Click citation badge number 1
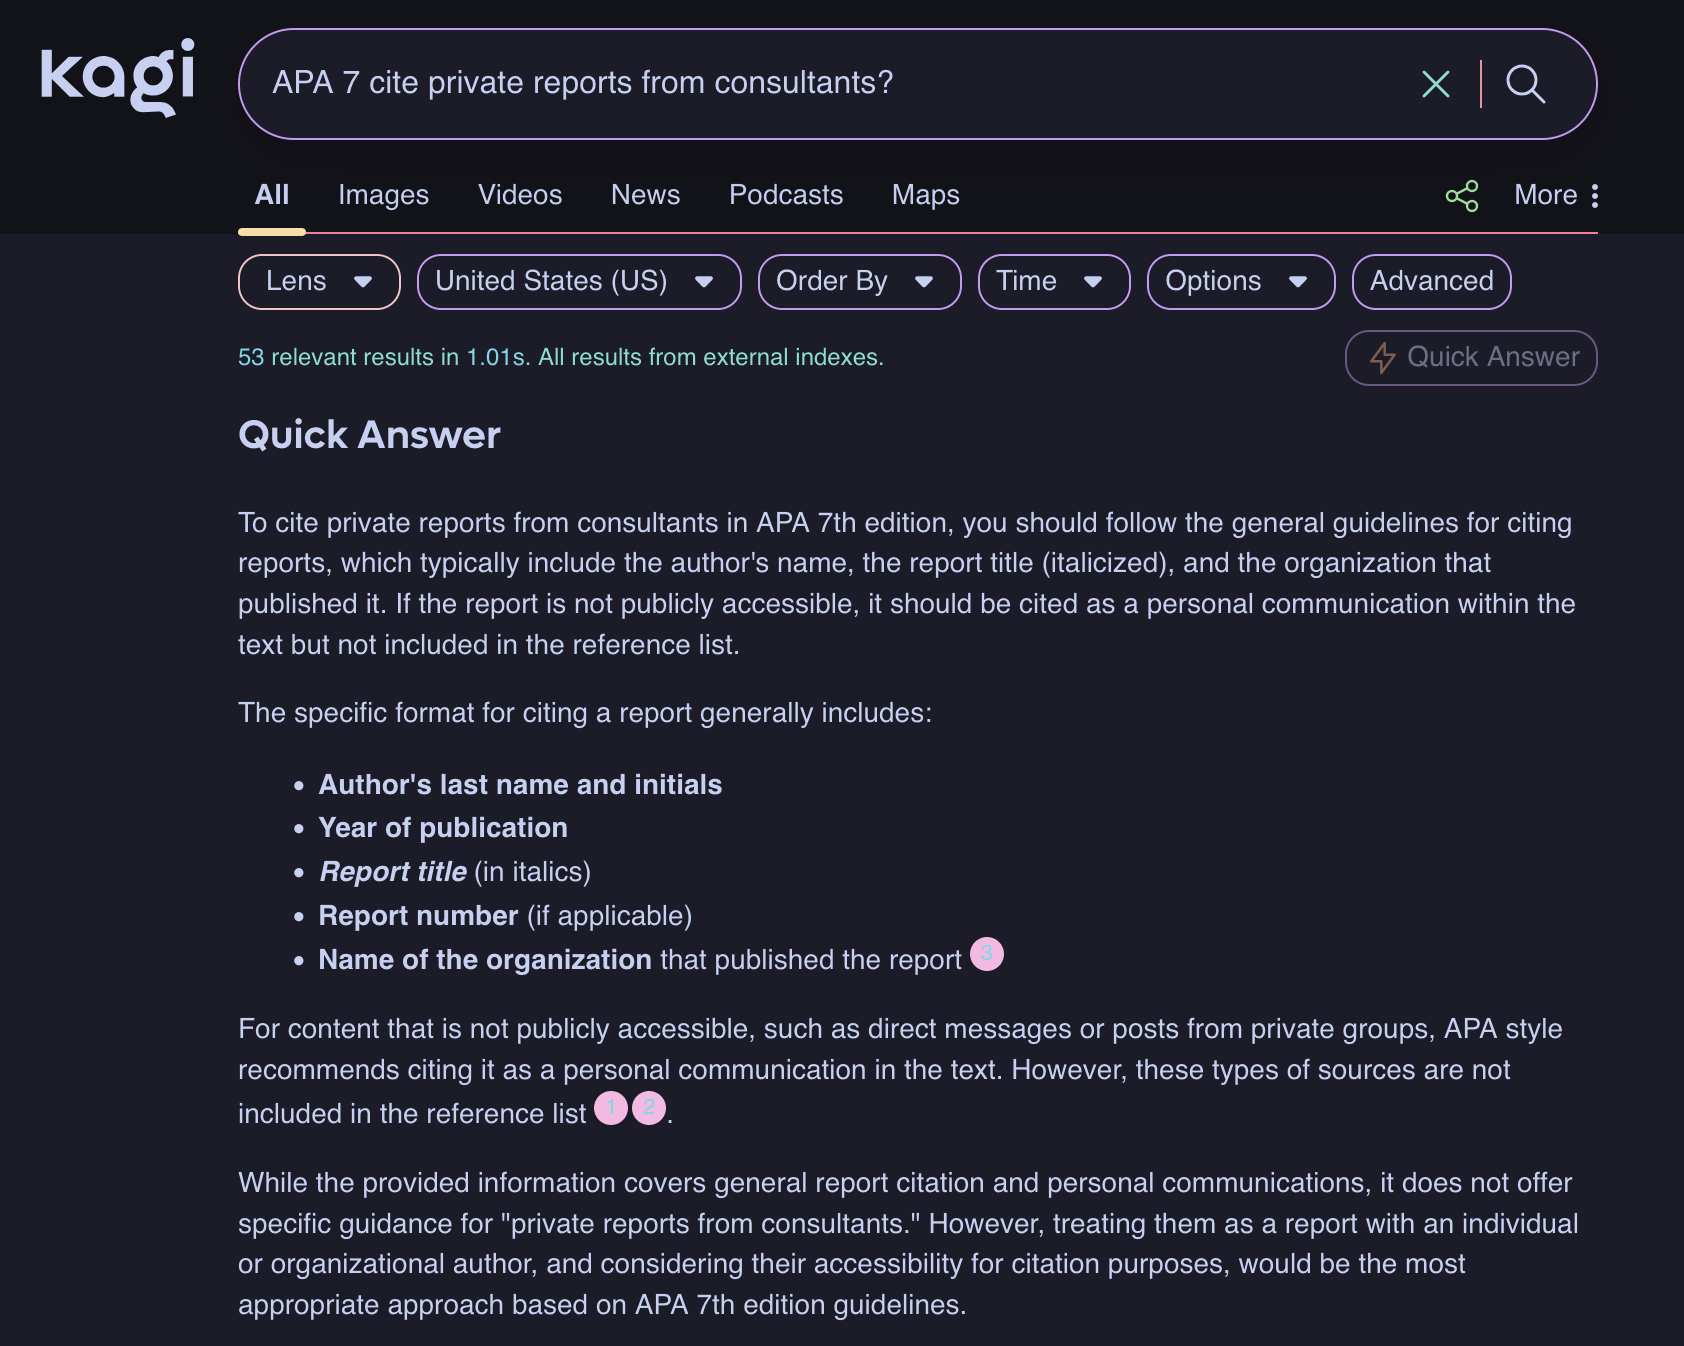1684x1346 pixels. tap(611, 1108)
